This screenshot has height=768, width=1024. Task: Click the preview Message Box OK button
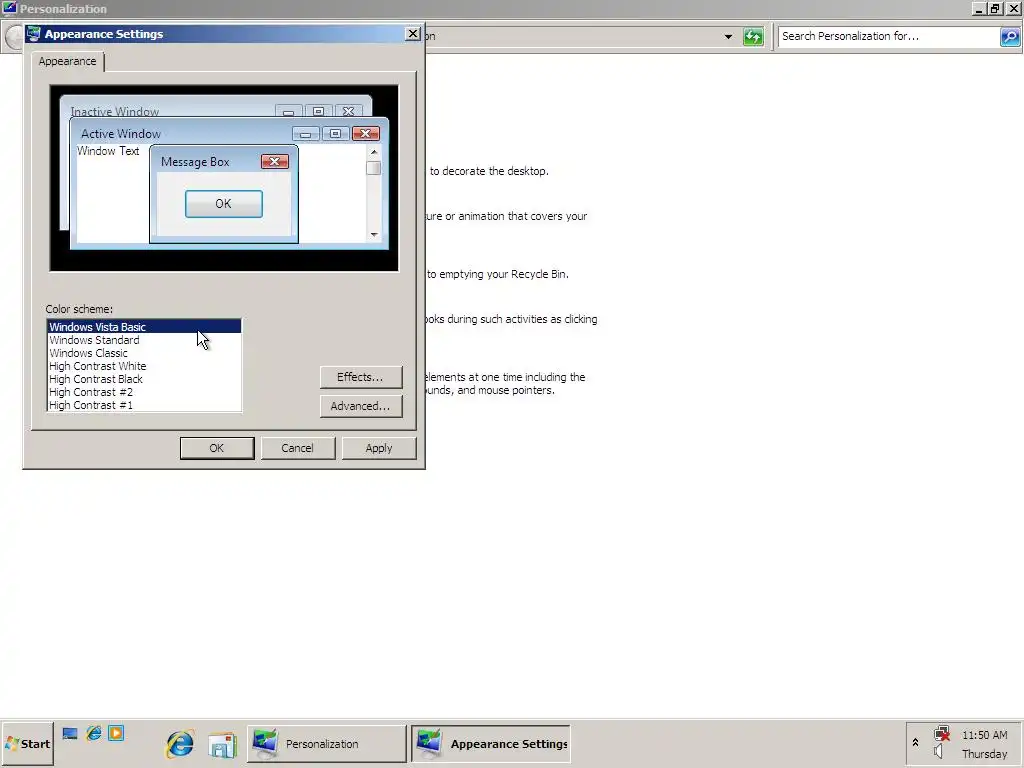[223, 204]
